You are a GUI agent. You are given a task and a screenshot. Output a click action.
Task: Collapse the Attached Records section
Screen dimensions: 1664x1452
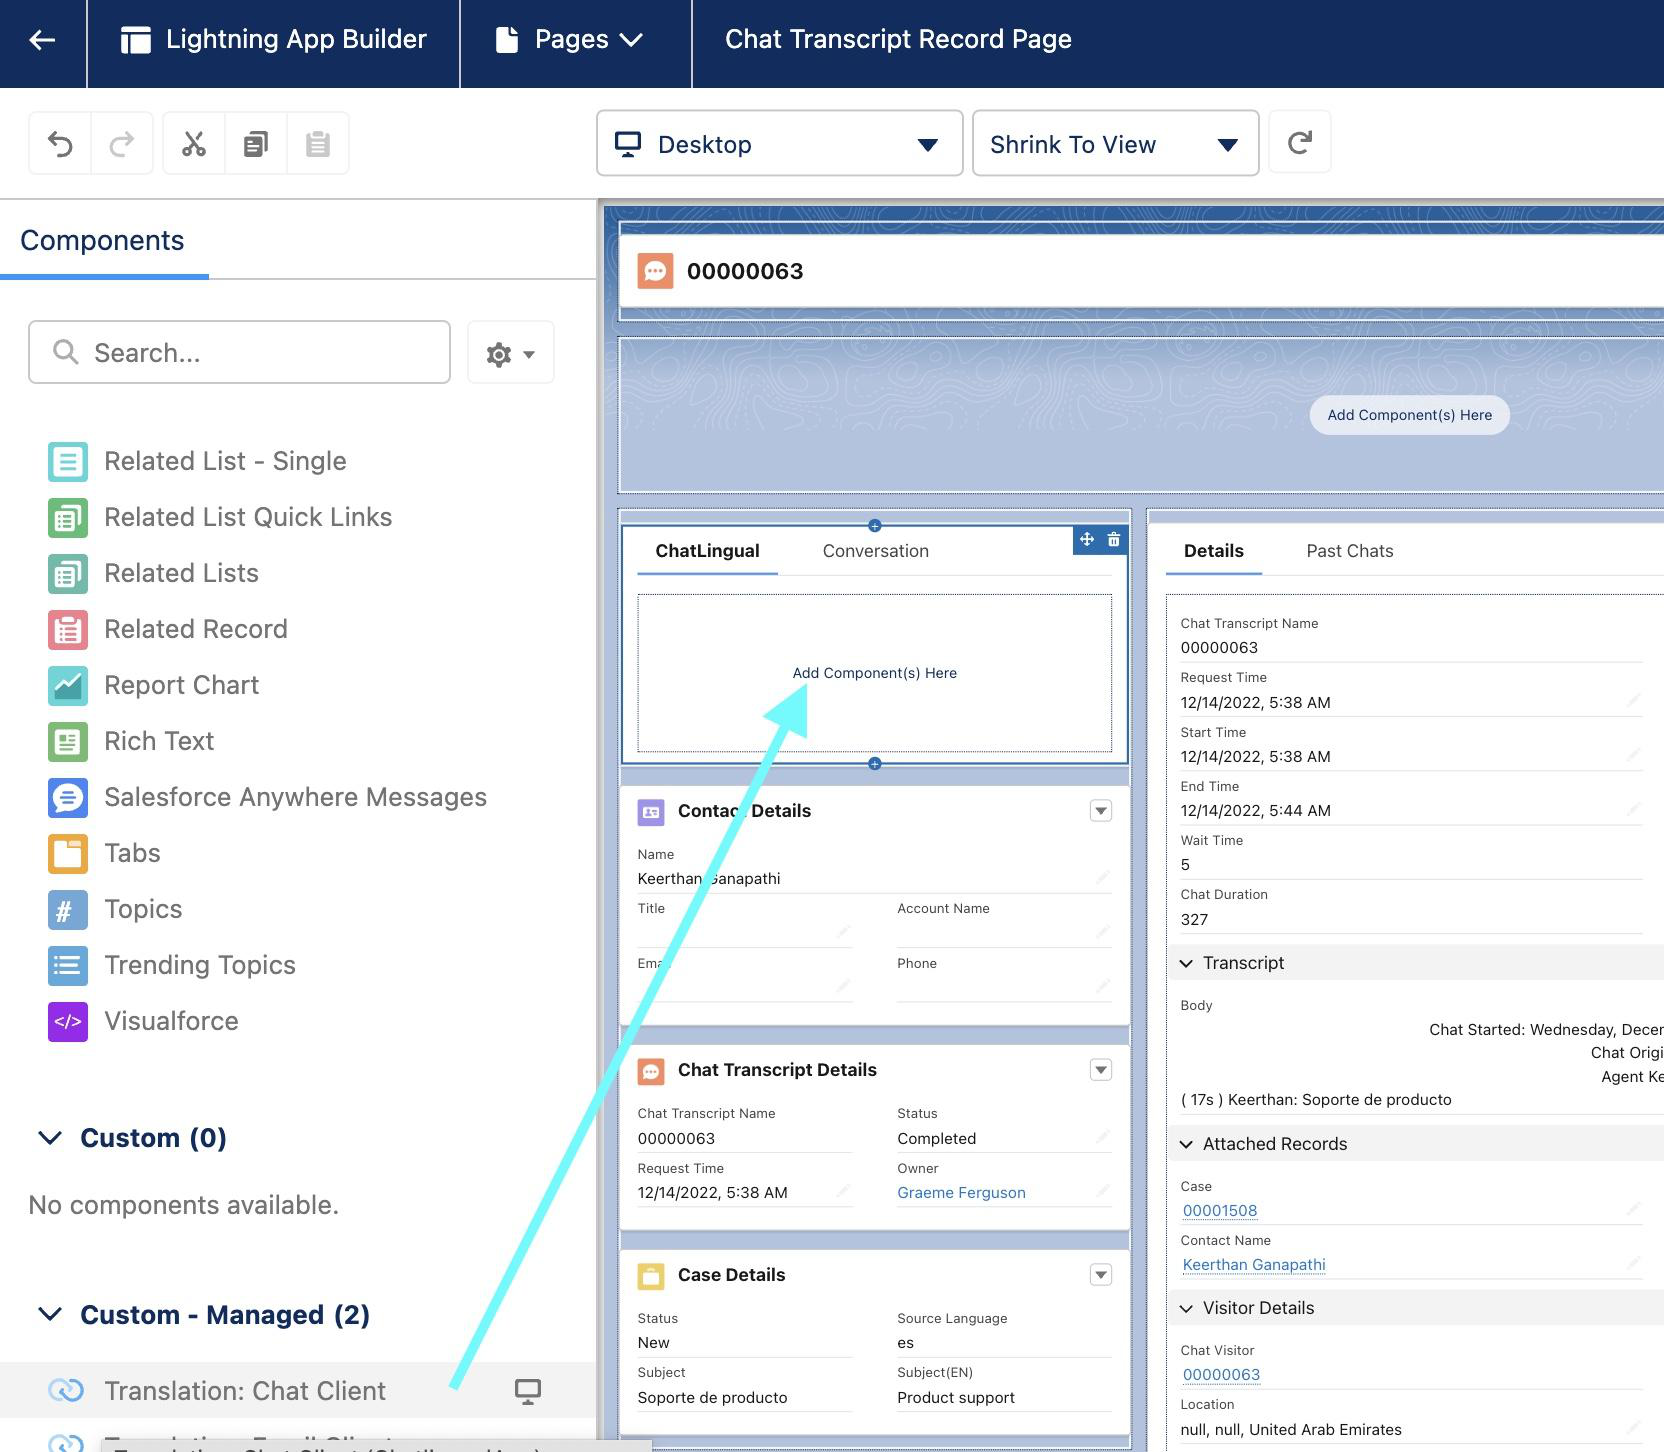coord(1187,1144)
